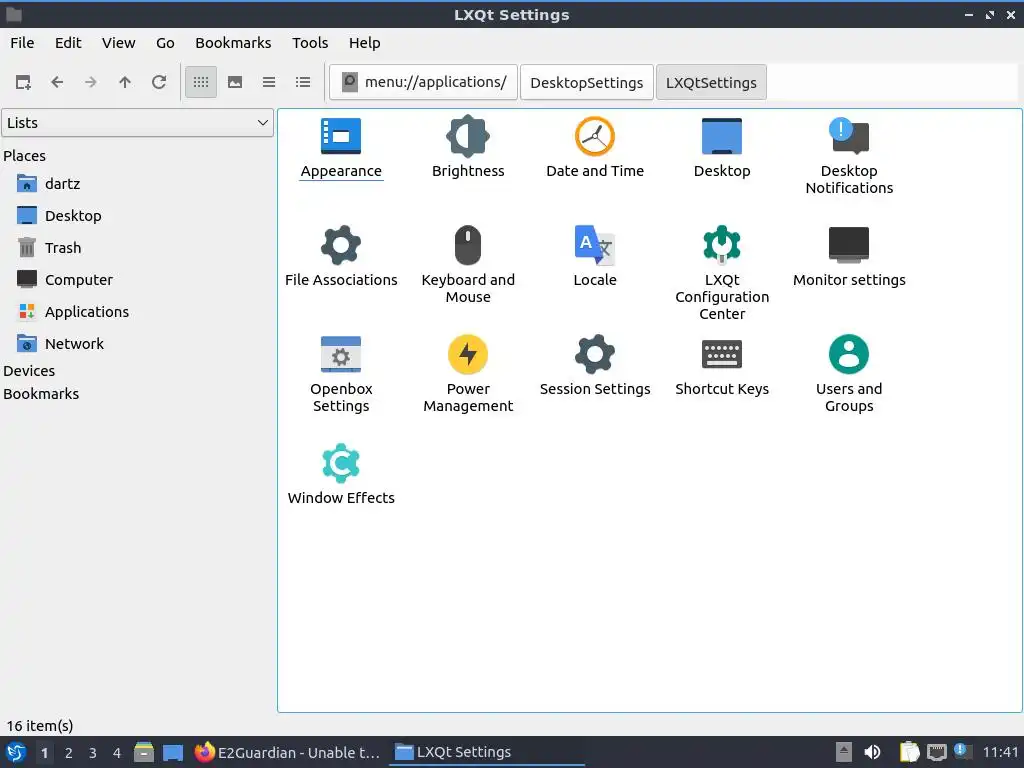Click the removable media eject tray icon
The height and width of the screenshot is (768, 1024).
point(844,752)
